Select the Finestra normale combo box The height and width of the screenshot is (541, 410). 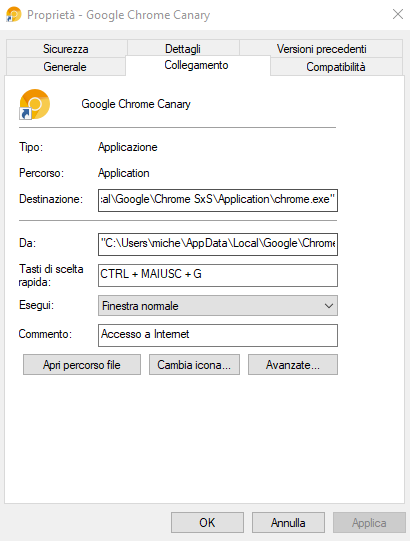point(218,306)
